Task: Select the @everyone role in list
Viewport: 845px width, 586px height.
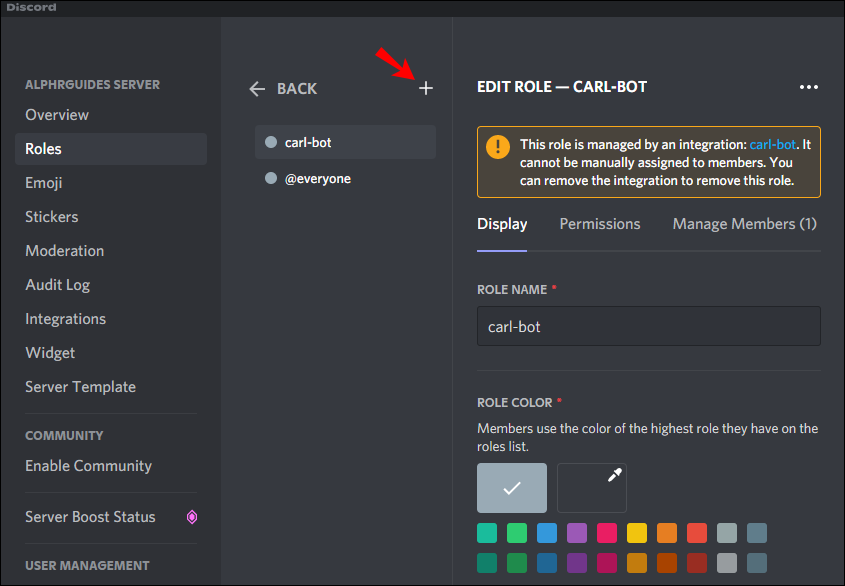Action: coord(345,178)
